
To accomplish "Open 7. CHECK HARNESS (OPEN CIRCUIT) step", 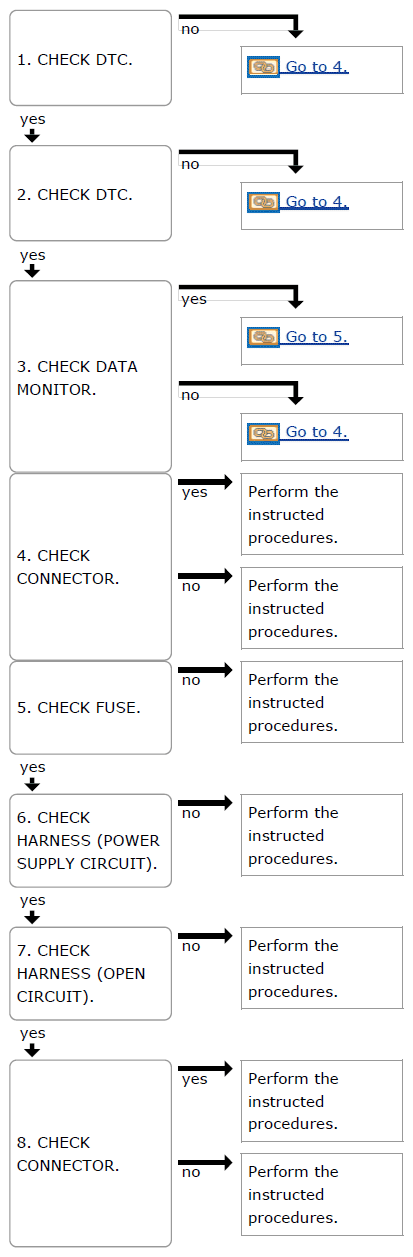I will tap(91, 973).
